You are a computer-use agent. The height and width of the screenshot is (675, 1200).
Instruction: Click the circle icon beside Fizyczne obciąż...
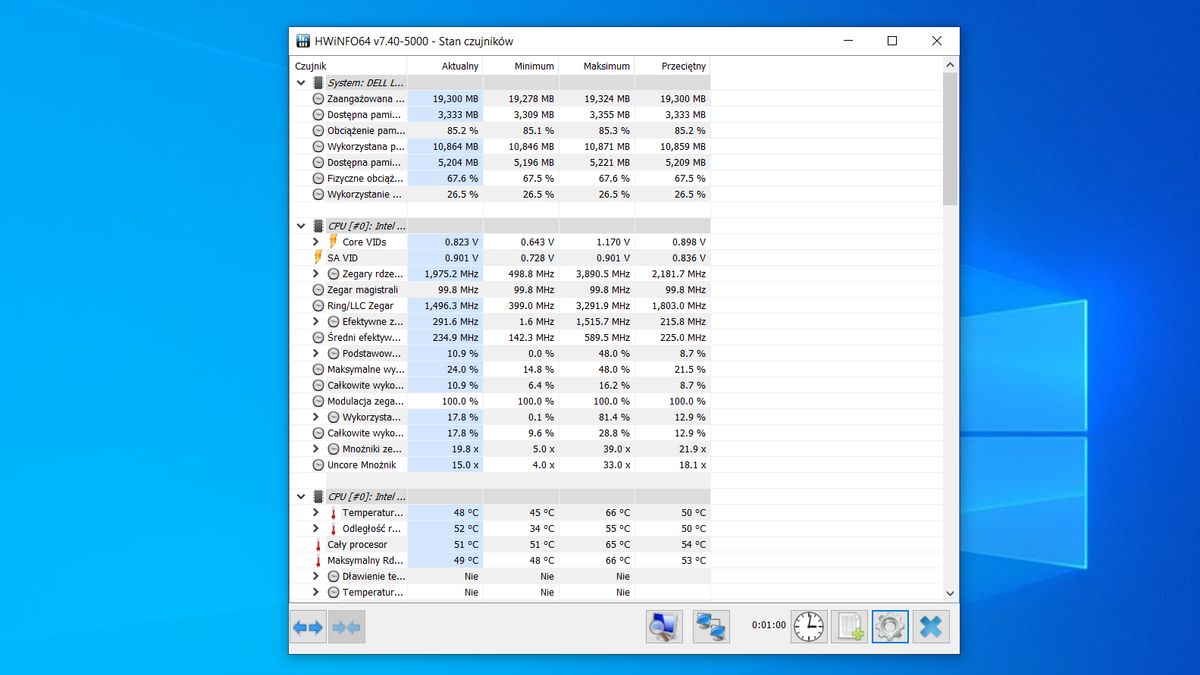pyautogui.click(x=319, y=178)
